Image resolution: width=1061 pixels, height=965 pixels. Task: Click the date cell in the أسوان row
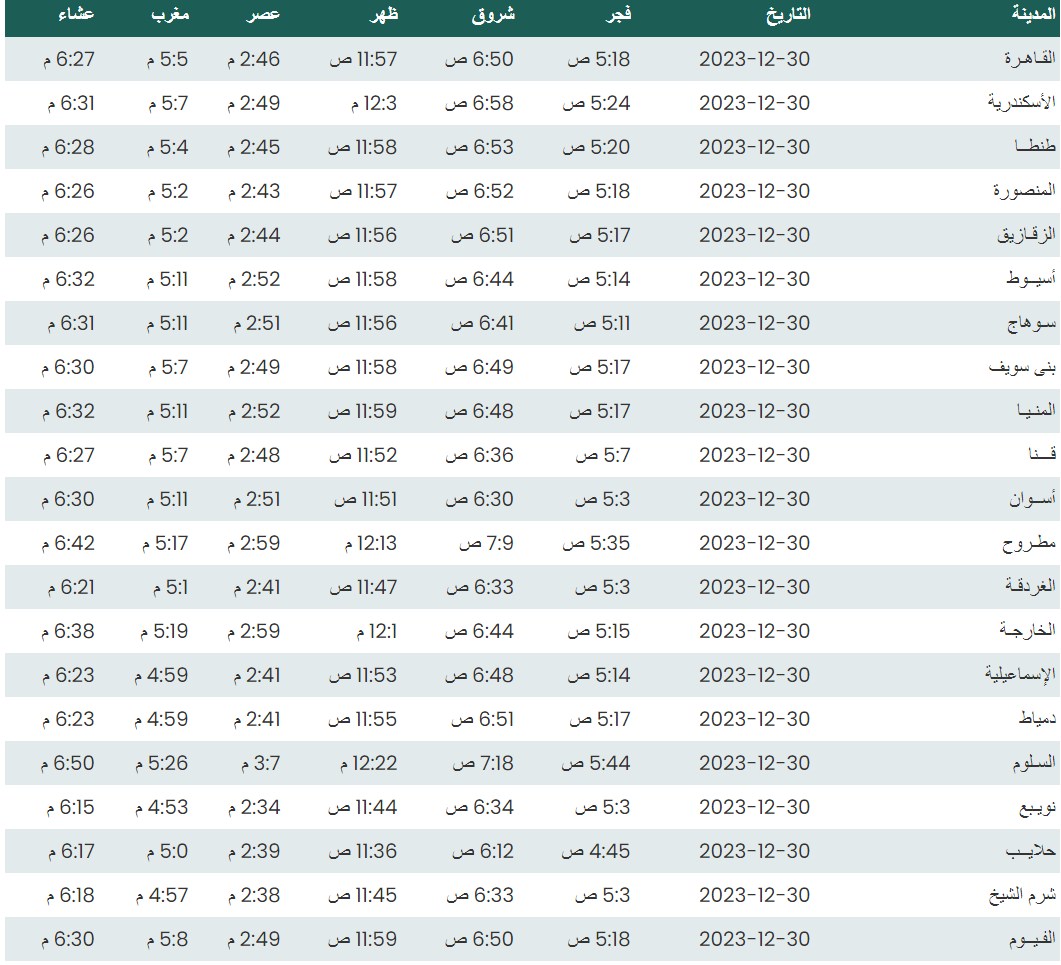click(x=754, y=499)
